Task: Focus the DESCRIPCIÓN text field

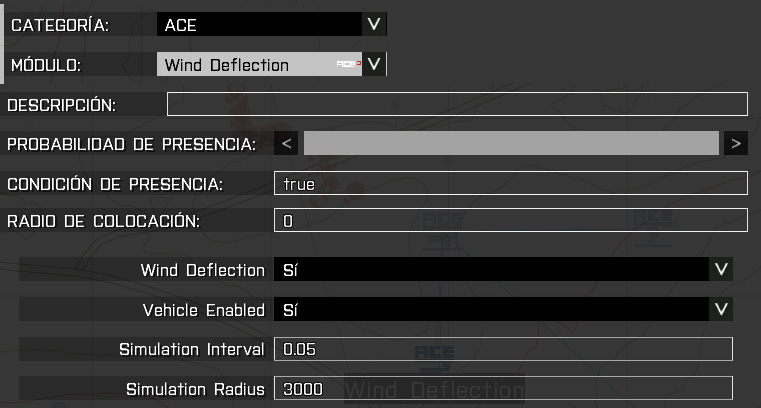Action: tap(457, 104)
